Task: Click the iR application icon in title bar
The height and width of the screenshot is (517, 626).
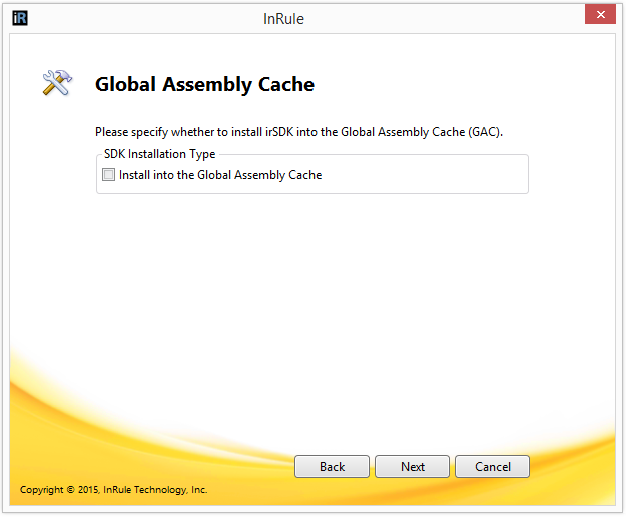Action: click(x=20, y=18)
